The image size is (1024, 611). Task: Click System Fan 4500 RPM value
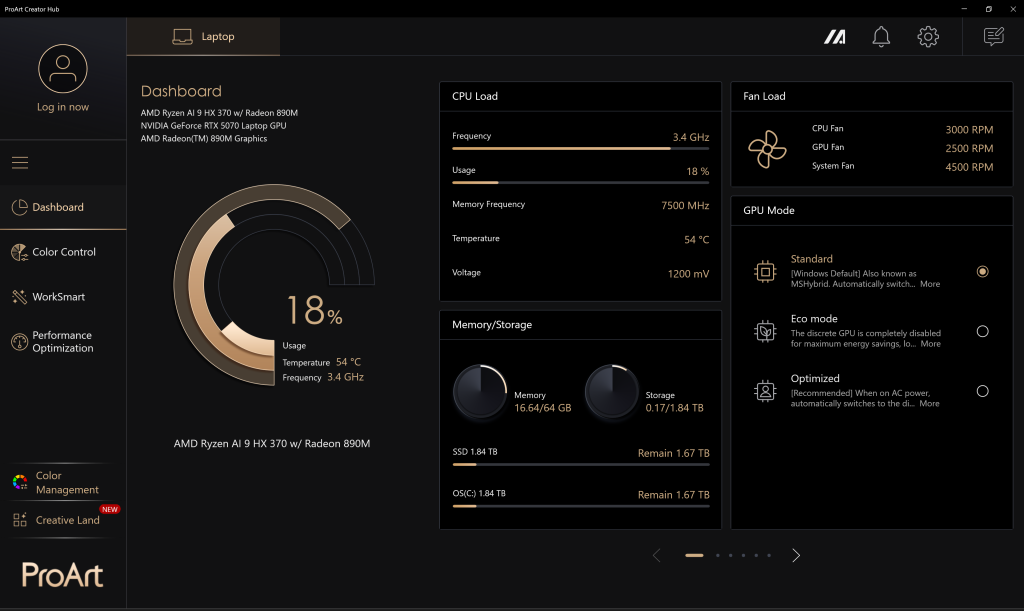(x=969, y=167)
